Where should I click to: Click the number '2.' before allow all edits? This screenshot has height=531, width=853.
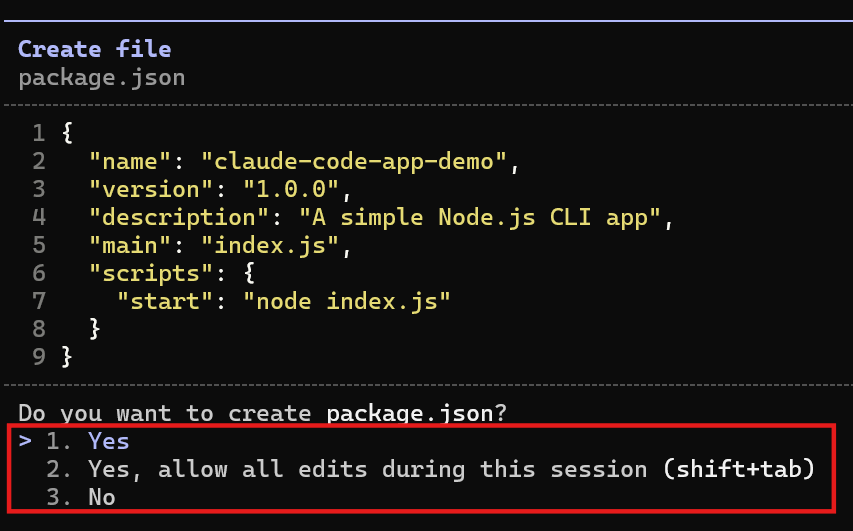[x=59, y=470]
